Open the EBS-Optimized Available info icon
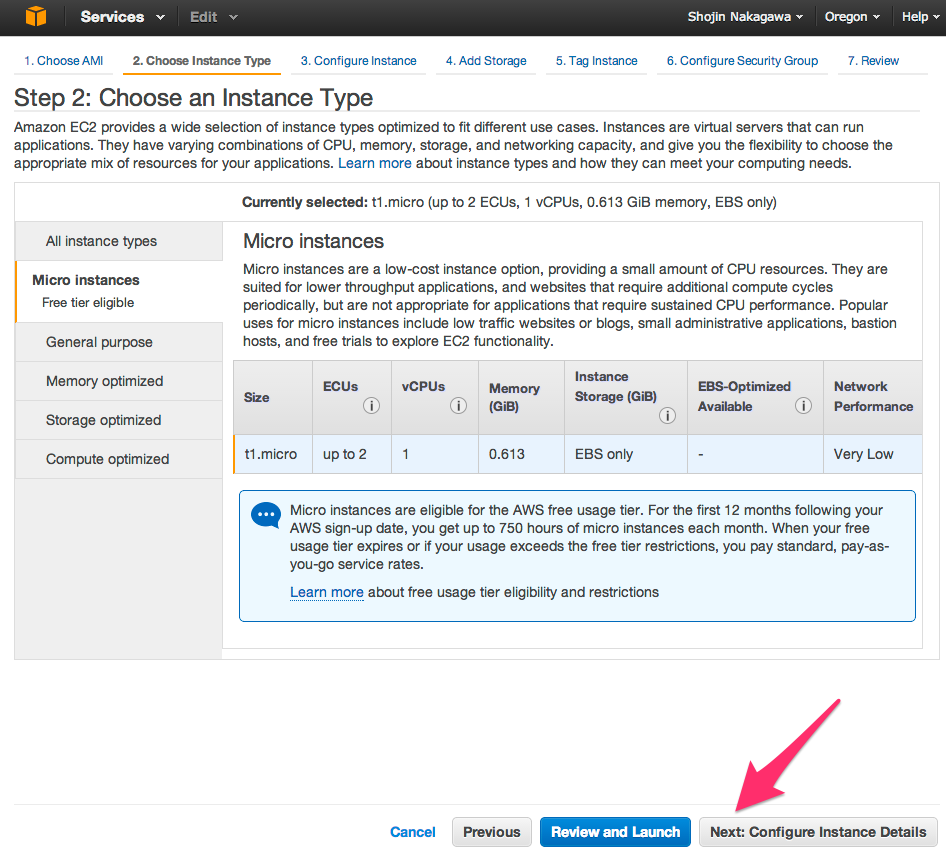This screenshot has height=858, width=946. [803, 405]
